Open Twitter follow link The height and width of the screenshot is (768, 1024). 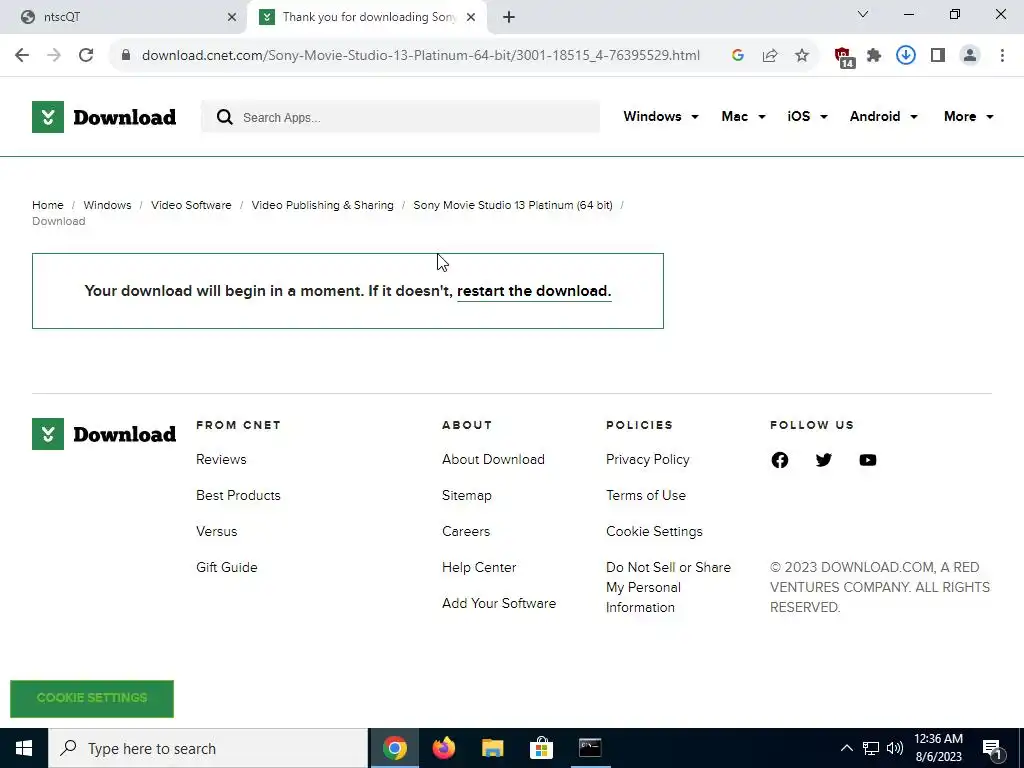tap(824, 460)
